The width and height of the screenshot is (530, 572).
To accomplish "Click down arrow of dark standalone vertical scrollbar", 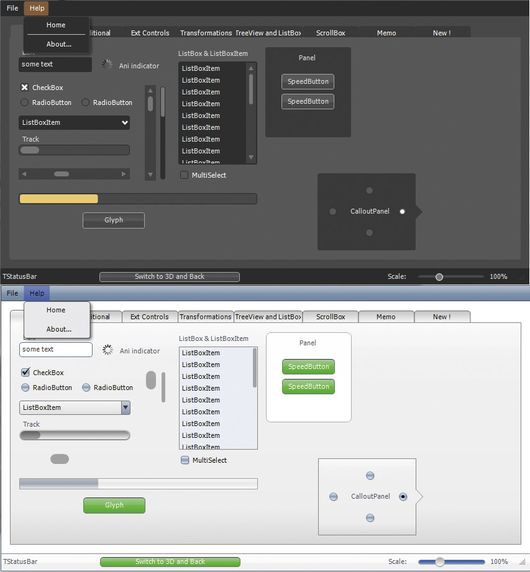I will tap(150, 175).
